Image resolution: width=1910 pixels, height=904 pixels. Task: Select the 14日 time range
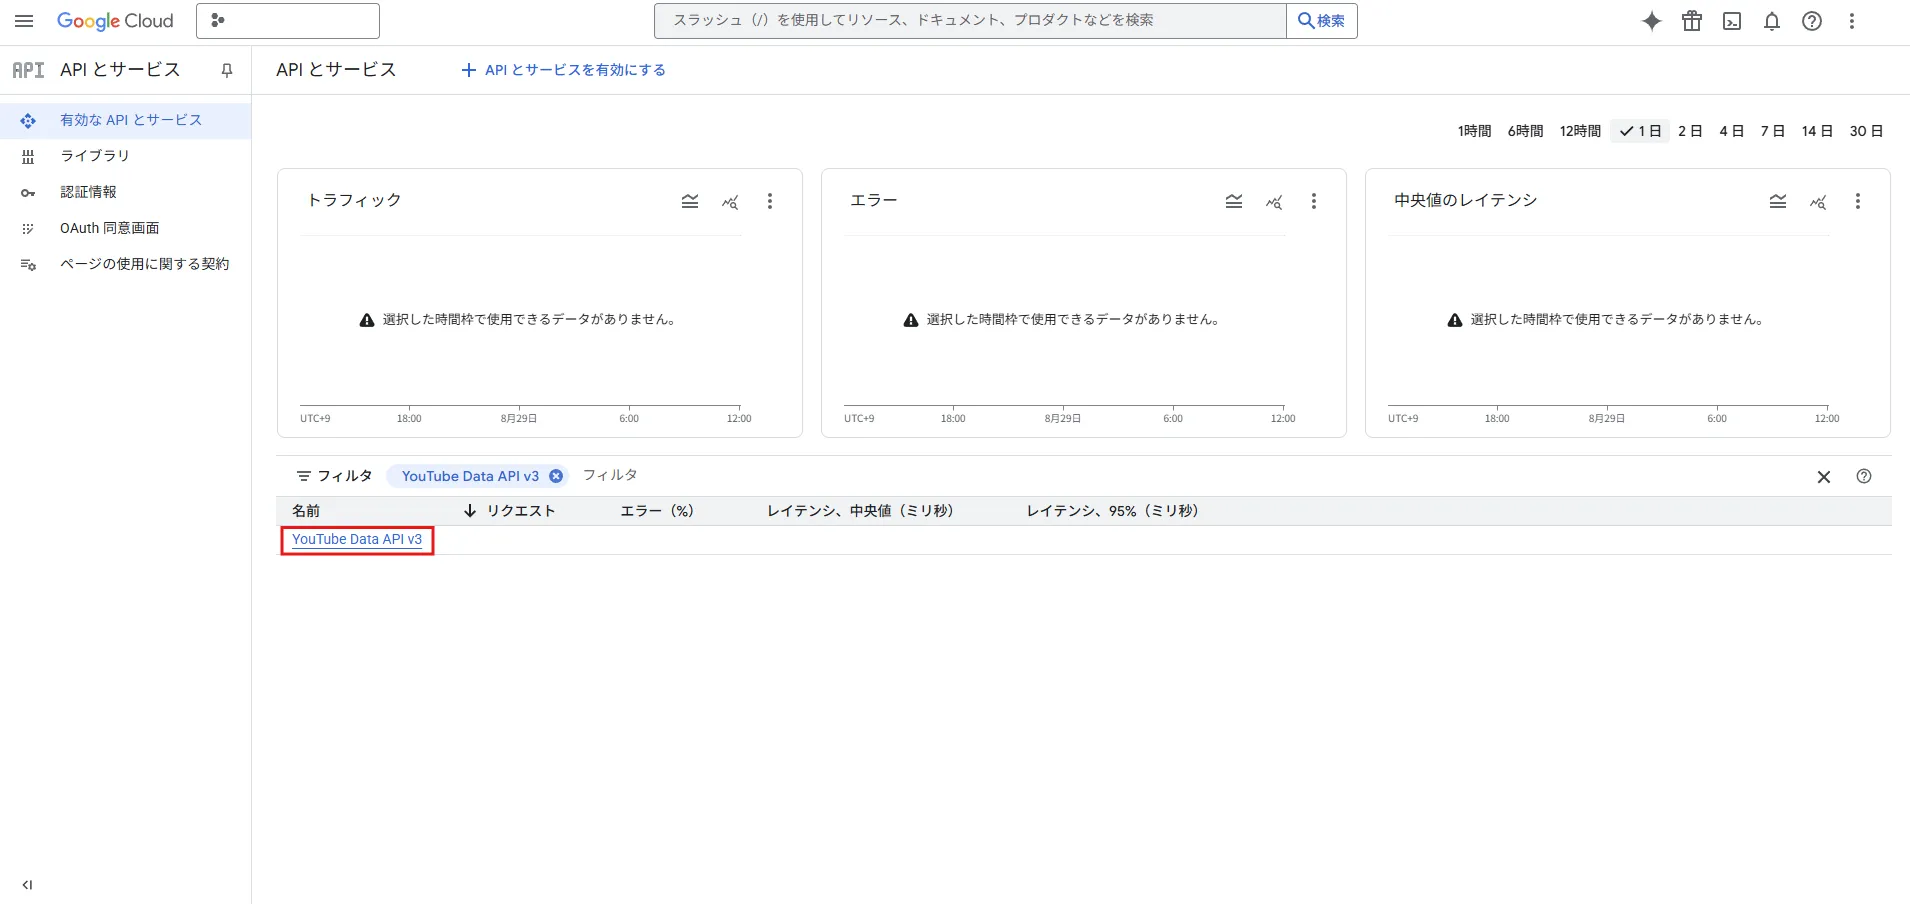pos(1817,131)
